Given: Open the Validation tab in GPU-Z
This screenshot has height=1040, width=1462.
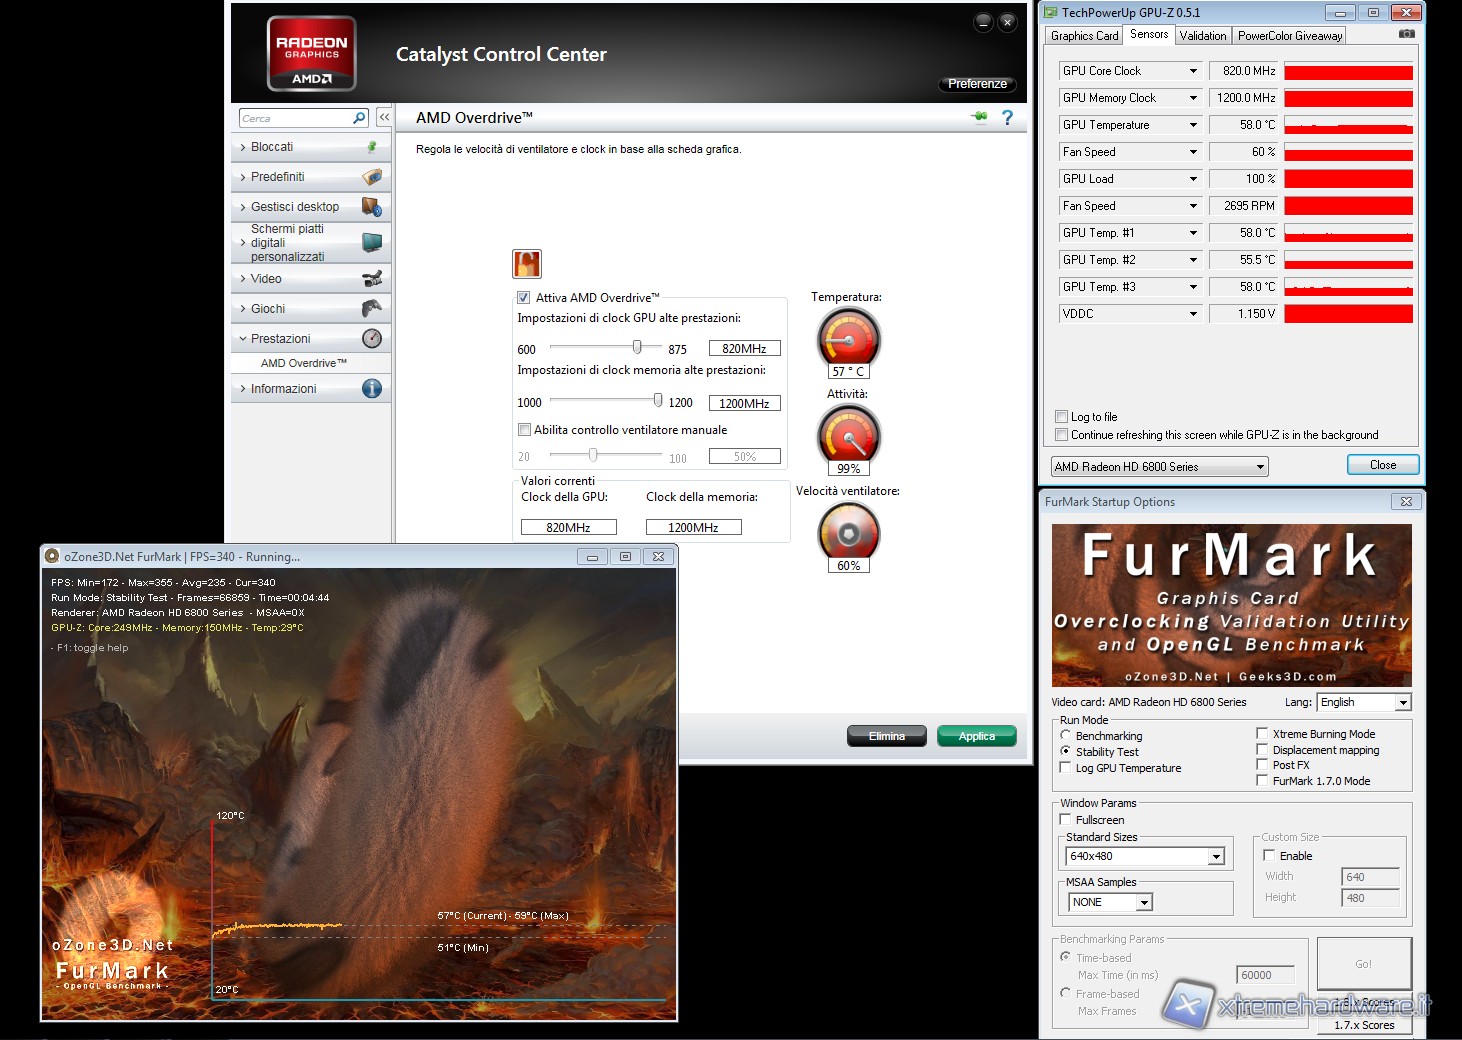Looking at the screenshot, I should 1202,36.
